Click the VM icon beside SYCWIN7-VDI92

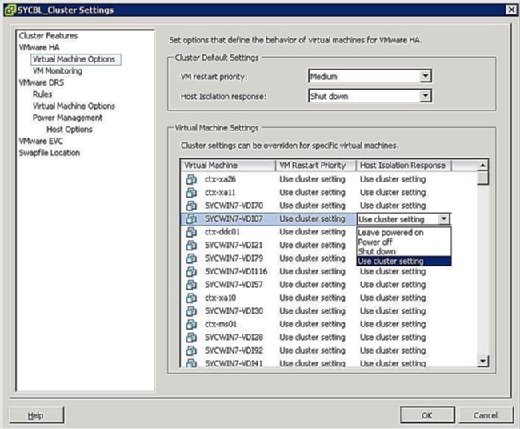coord(191,351)
